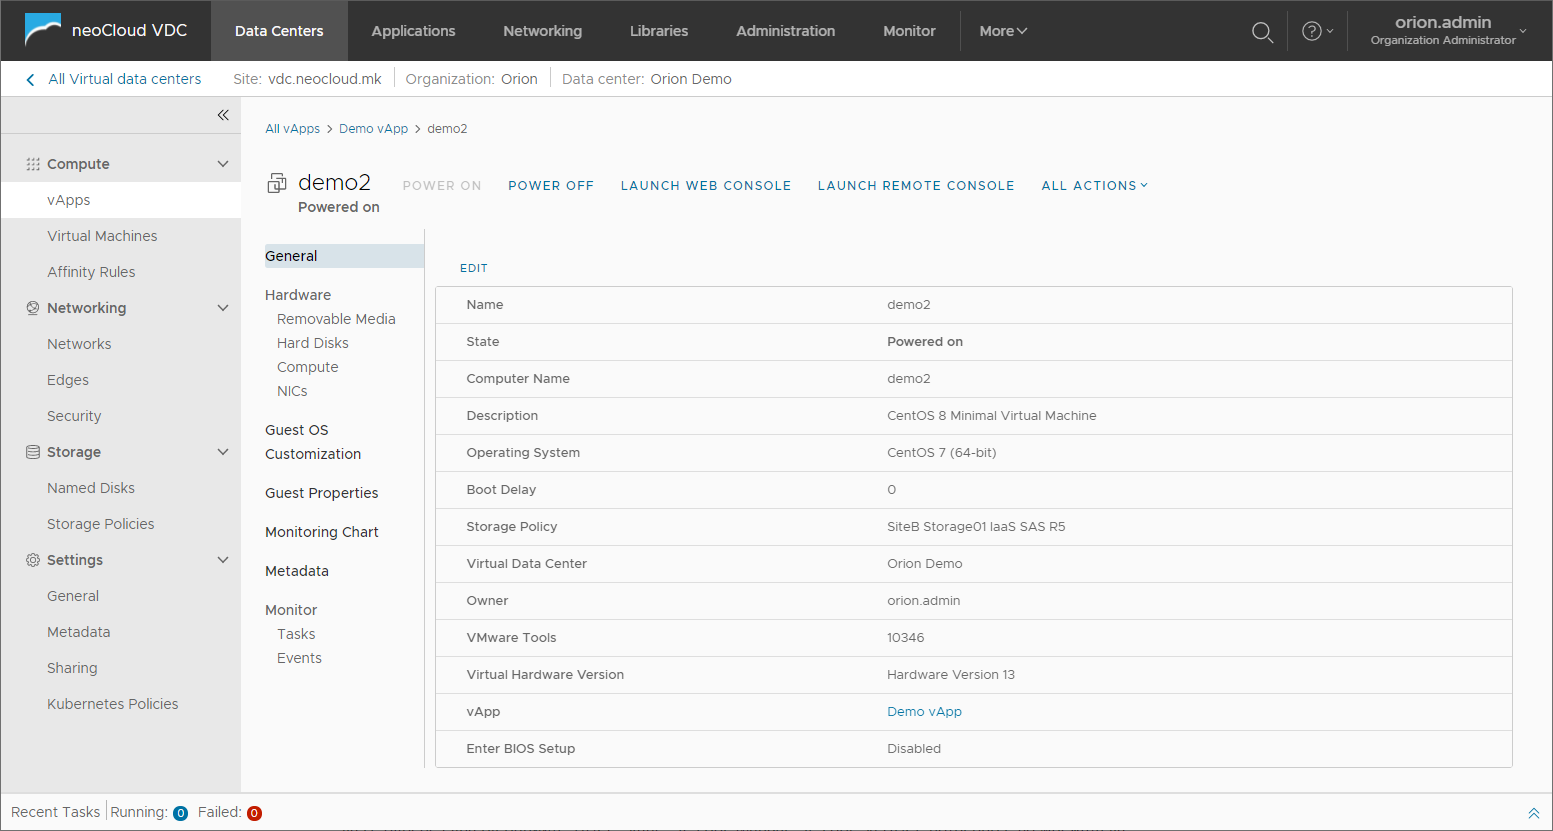Open Compute under Hardware section
Image resolution: width=1553 pixels, height=831 pixels.
click(x=308, y=367)
